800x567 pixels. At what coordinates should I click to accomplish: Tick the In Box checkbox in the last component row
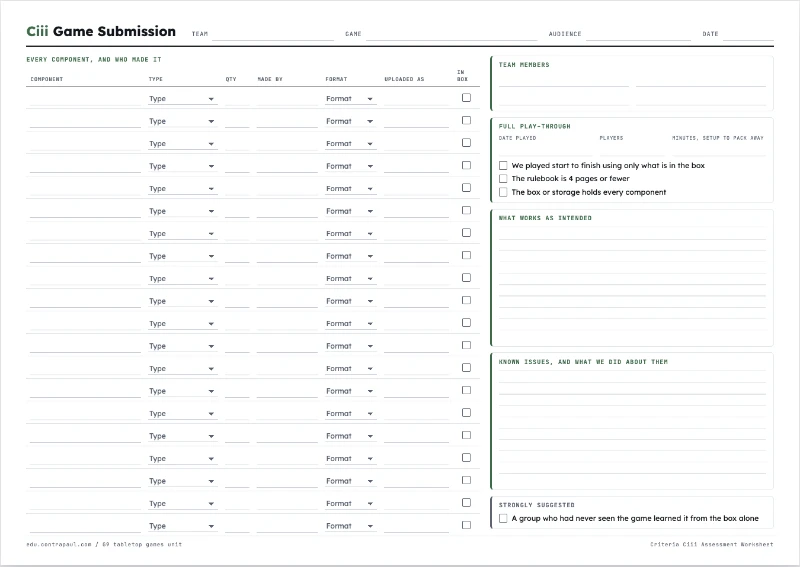[x=466, y=525]
